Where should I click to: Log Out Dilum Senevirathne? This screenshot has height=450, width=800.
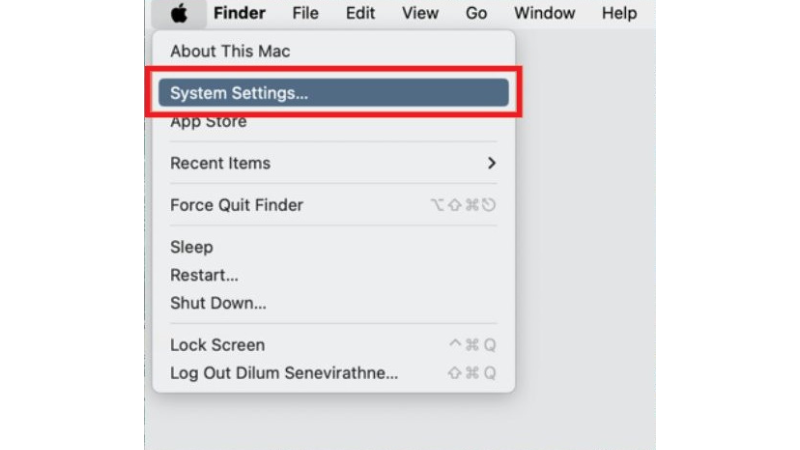pyautogui.click(x=284, y=373)
